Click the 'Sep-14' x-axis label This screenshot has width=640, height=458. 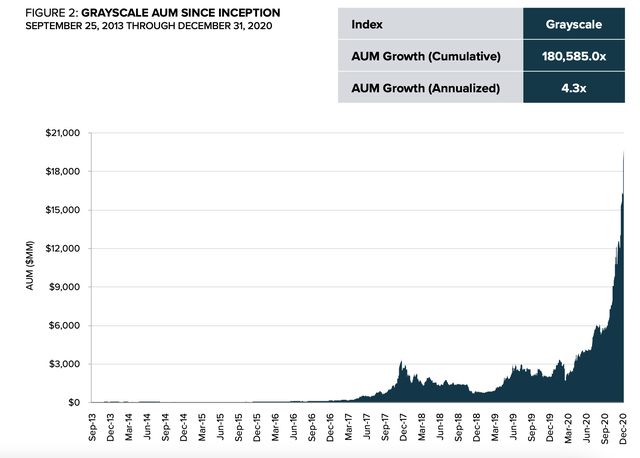(165, 427)
